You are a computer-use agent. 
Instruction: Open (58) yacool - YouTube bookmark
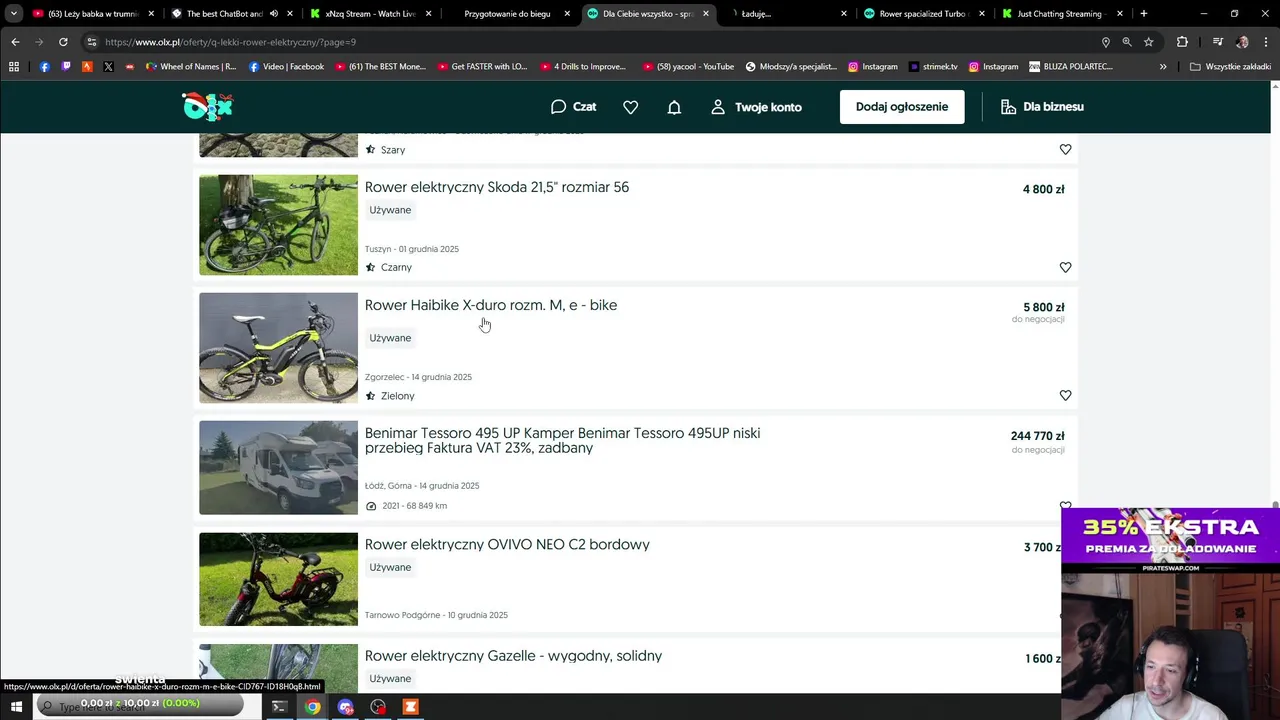click(x=688, y=67)
